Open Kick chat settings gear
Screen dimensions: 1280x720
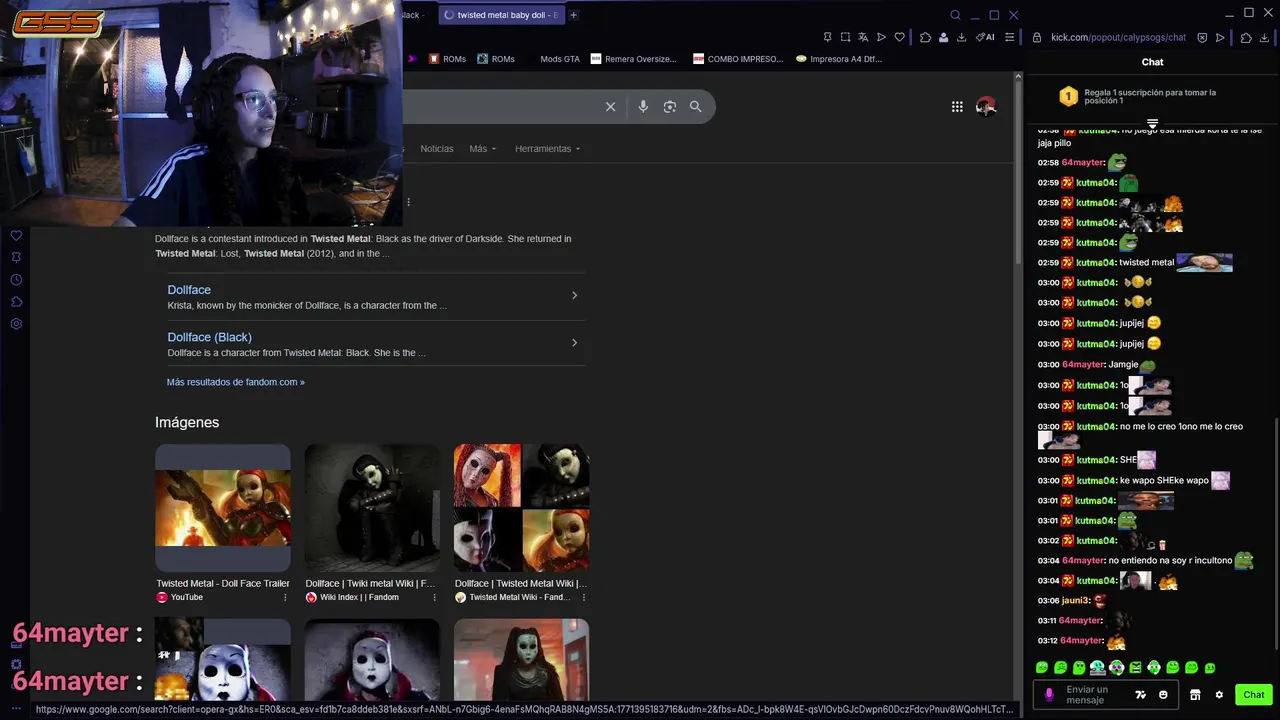1219,695
